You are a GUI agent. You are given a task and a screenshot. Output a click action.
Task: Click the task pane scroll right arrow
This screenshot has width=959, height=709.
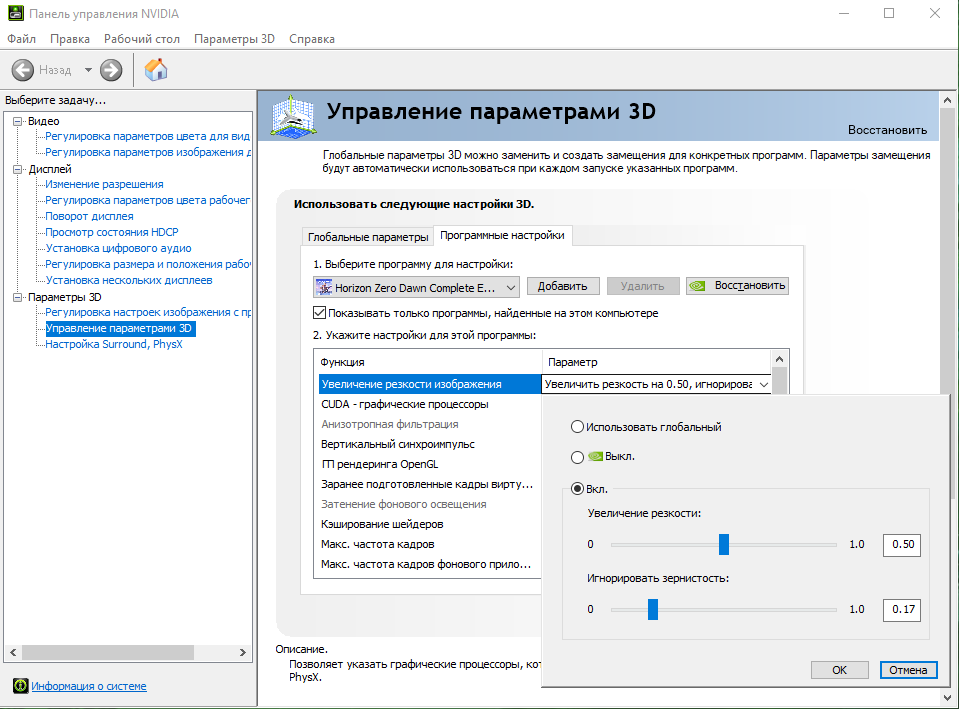tap(242, 652)
